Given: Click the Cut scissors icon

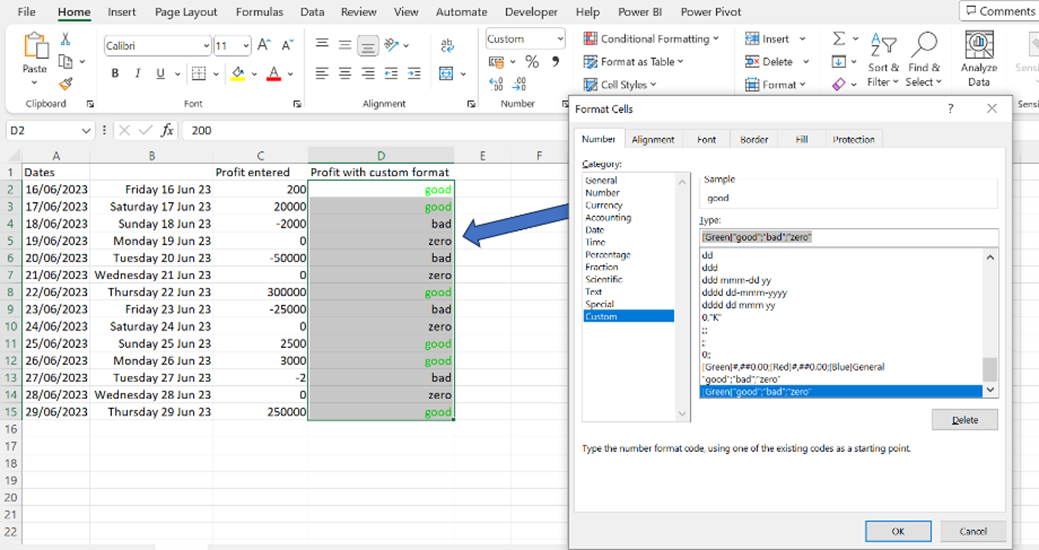Looking at the screenshot, I should [x=66, y=40].
